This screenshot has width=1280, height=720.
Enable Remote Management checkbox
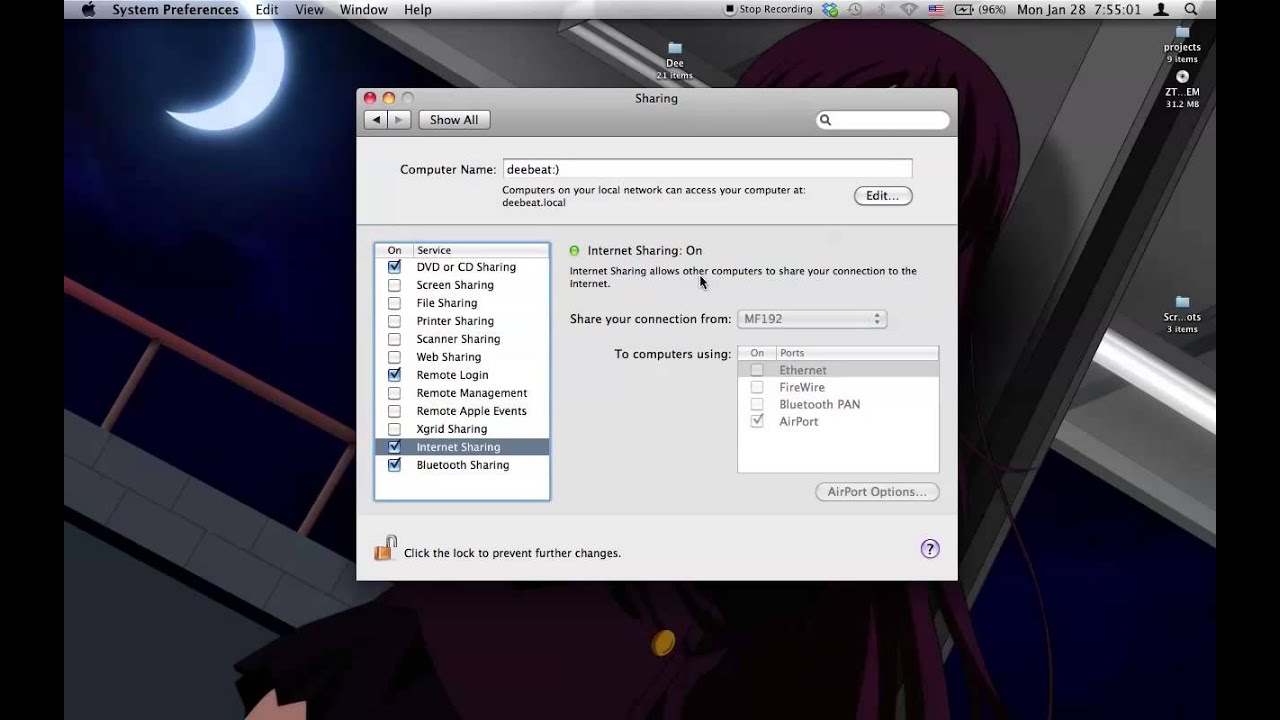394,393
